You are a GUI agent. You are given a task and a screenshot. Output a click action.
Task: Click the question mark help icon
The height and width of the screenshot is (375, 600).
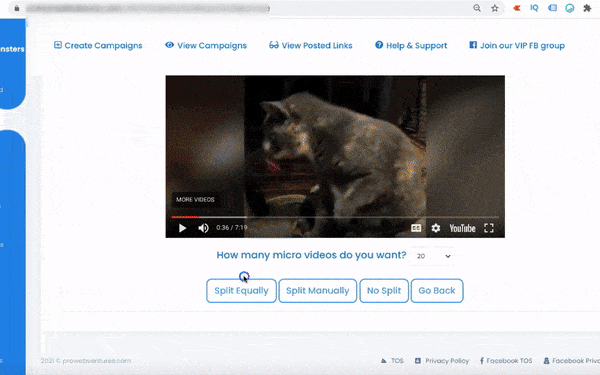[x=379, y=45]
